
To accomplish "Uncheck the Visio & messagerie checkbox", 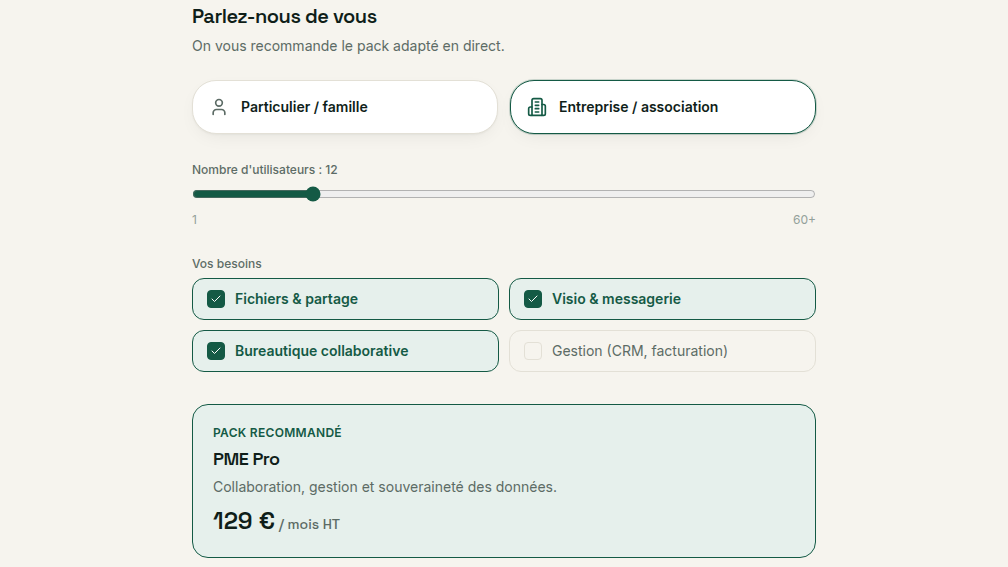I will (533, 299).
